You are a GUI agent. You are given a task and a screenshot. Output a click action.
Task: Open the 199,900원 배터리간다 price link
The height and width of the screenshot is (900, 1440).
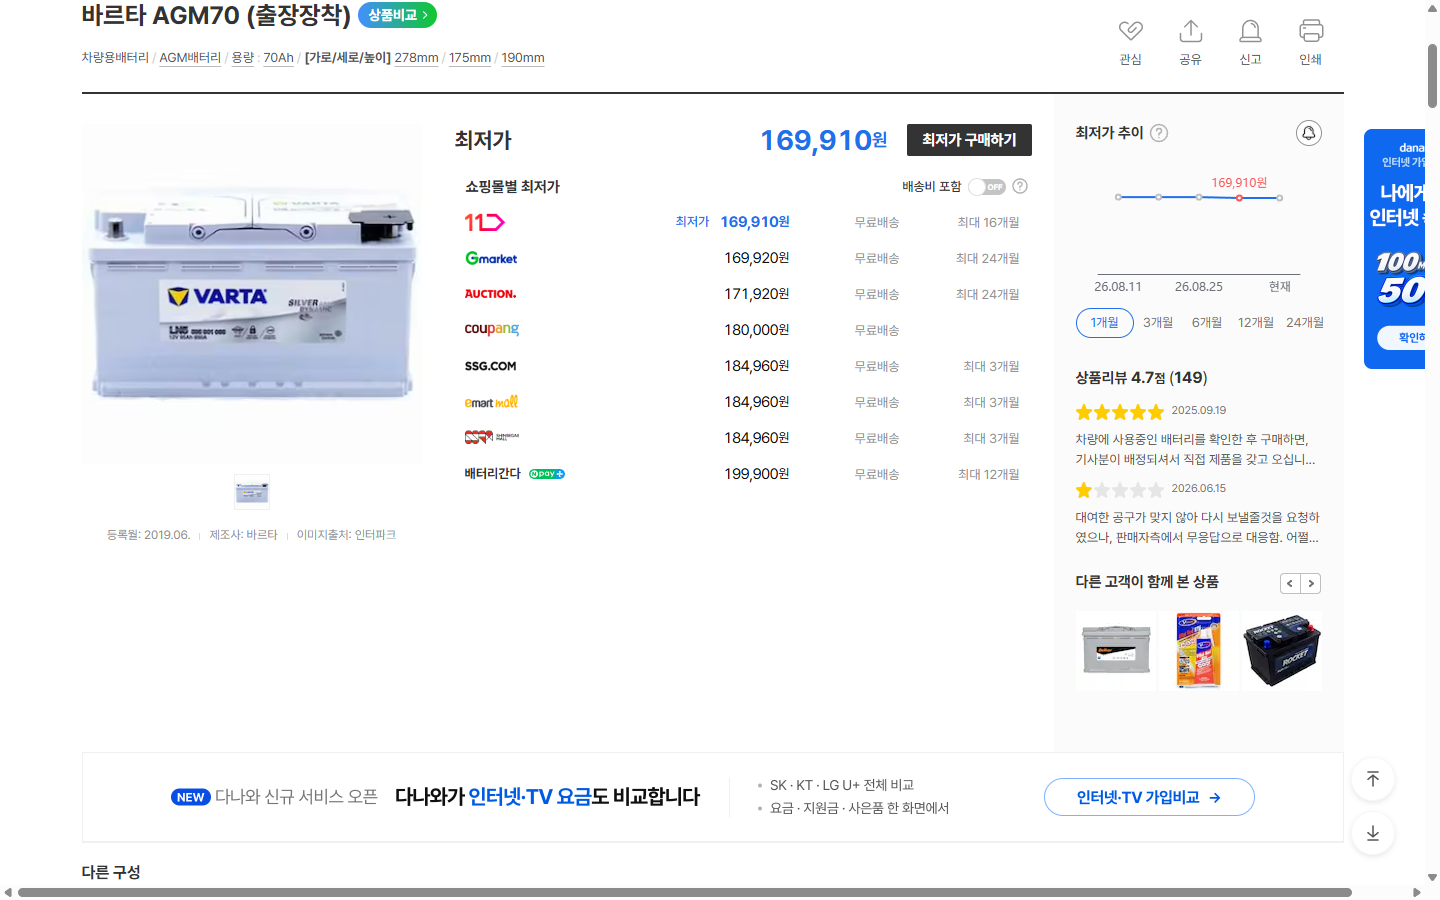click(757, 474)
